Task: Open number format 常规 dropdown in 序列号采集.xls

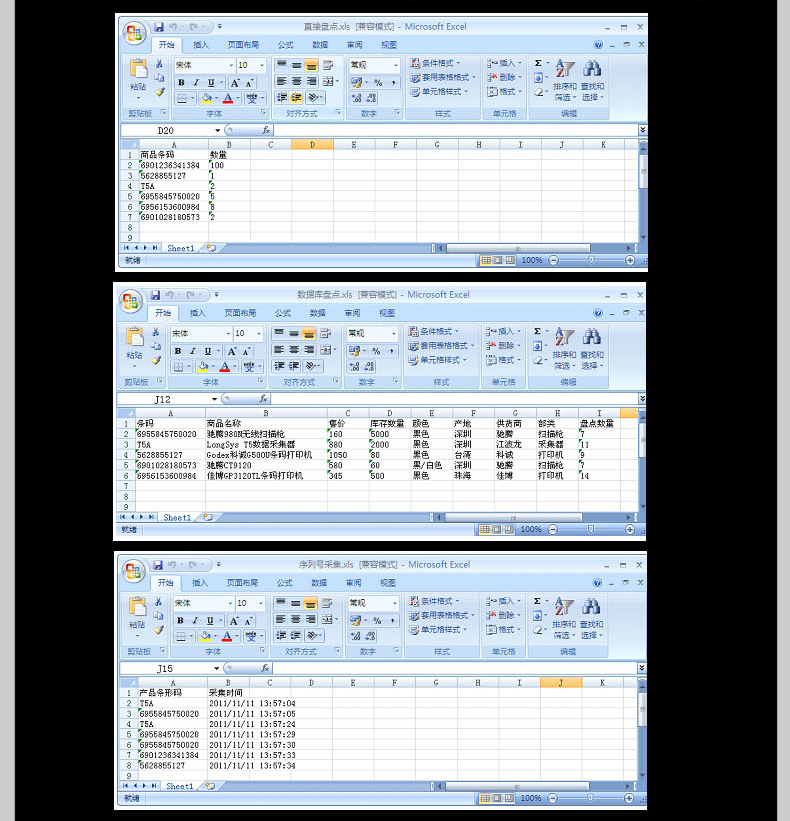Action: click(x=394, y=603)
